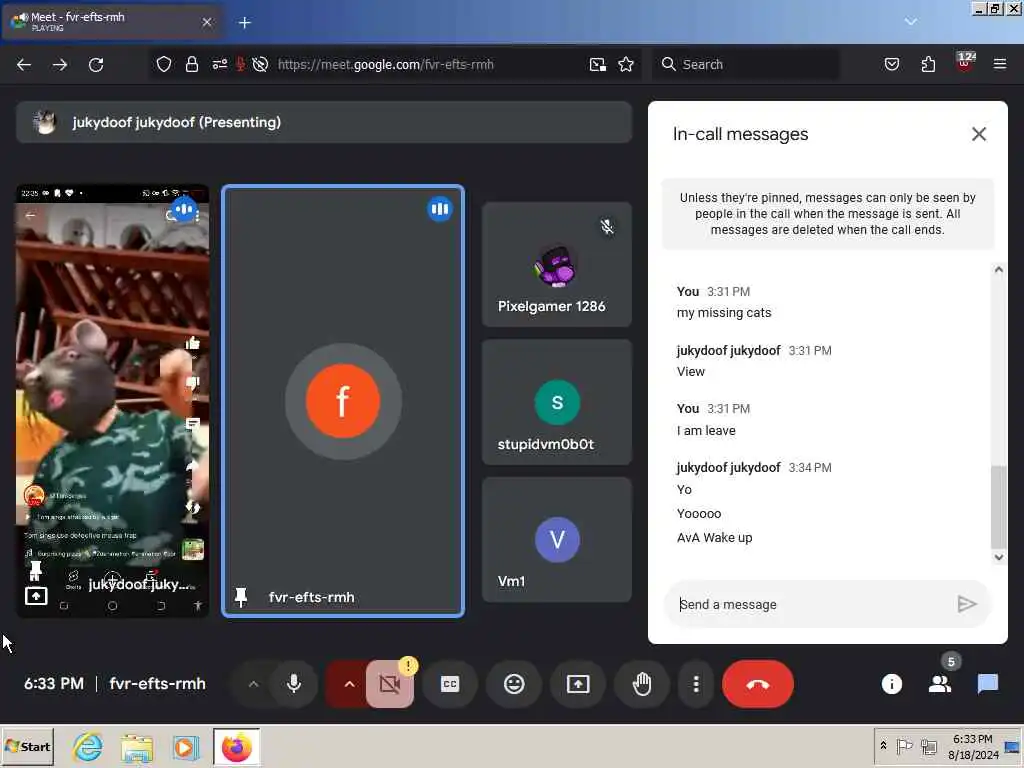Click the jukydoof jukydoof (Presenting) banner

324,122
